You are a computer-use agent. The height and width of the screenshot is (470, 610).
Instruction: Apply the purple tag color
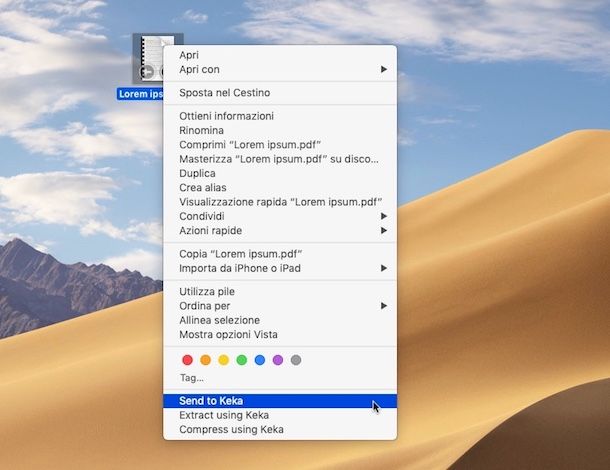coord(278,360)
